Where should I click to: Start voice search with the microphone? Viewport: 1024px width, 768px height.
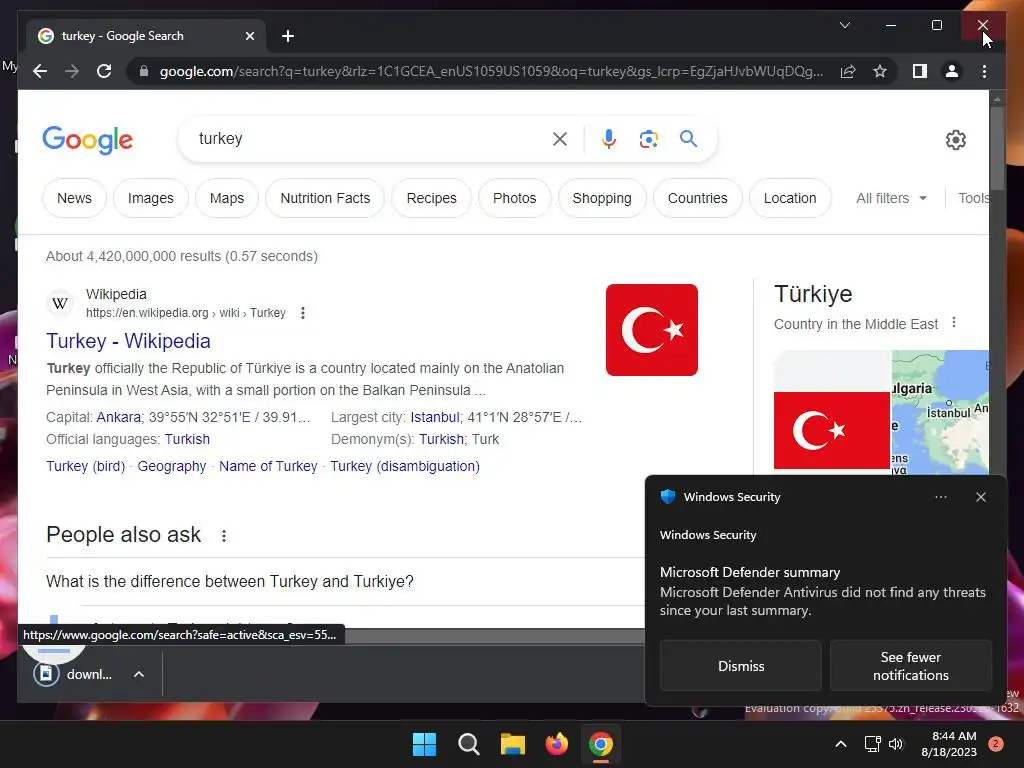tap(609, 138)
